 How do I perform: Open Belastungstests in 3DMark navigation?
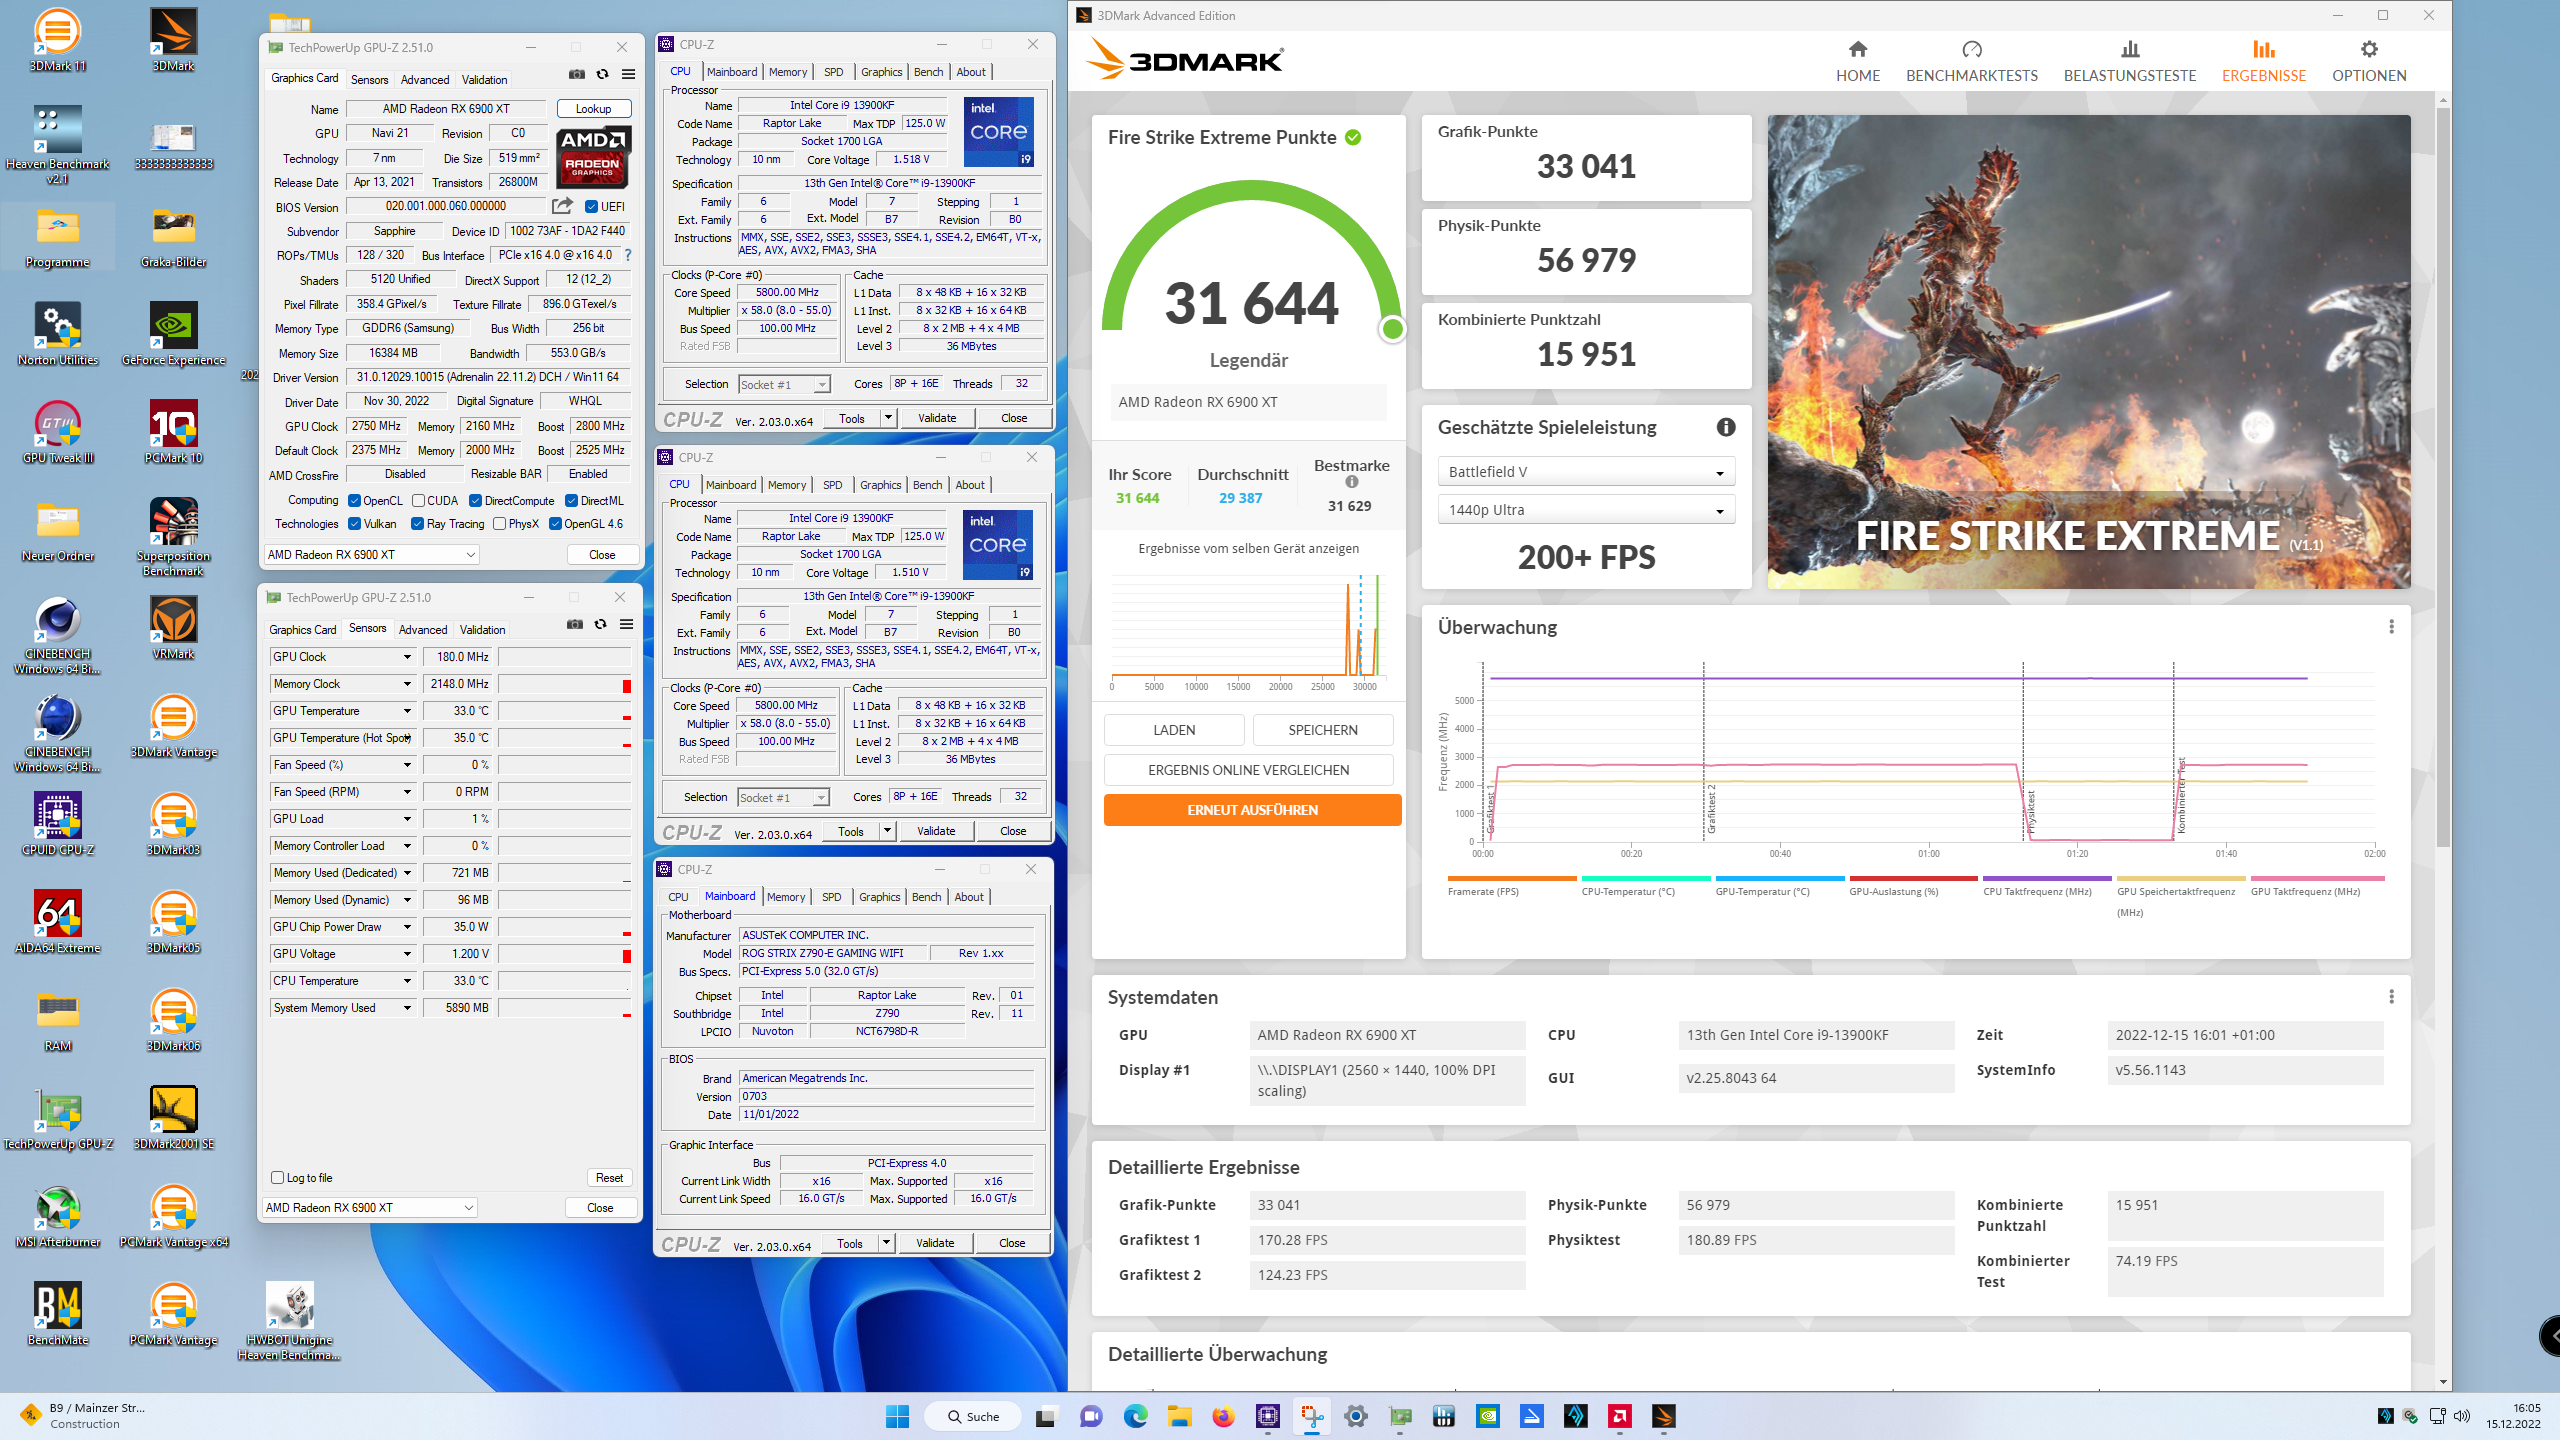(2130, 61)
